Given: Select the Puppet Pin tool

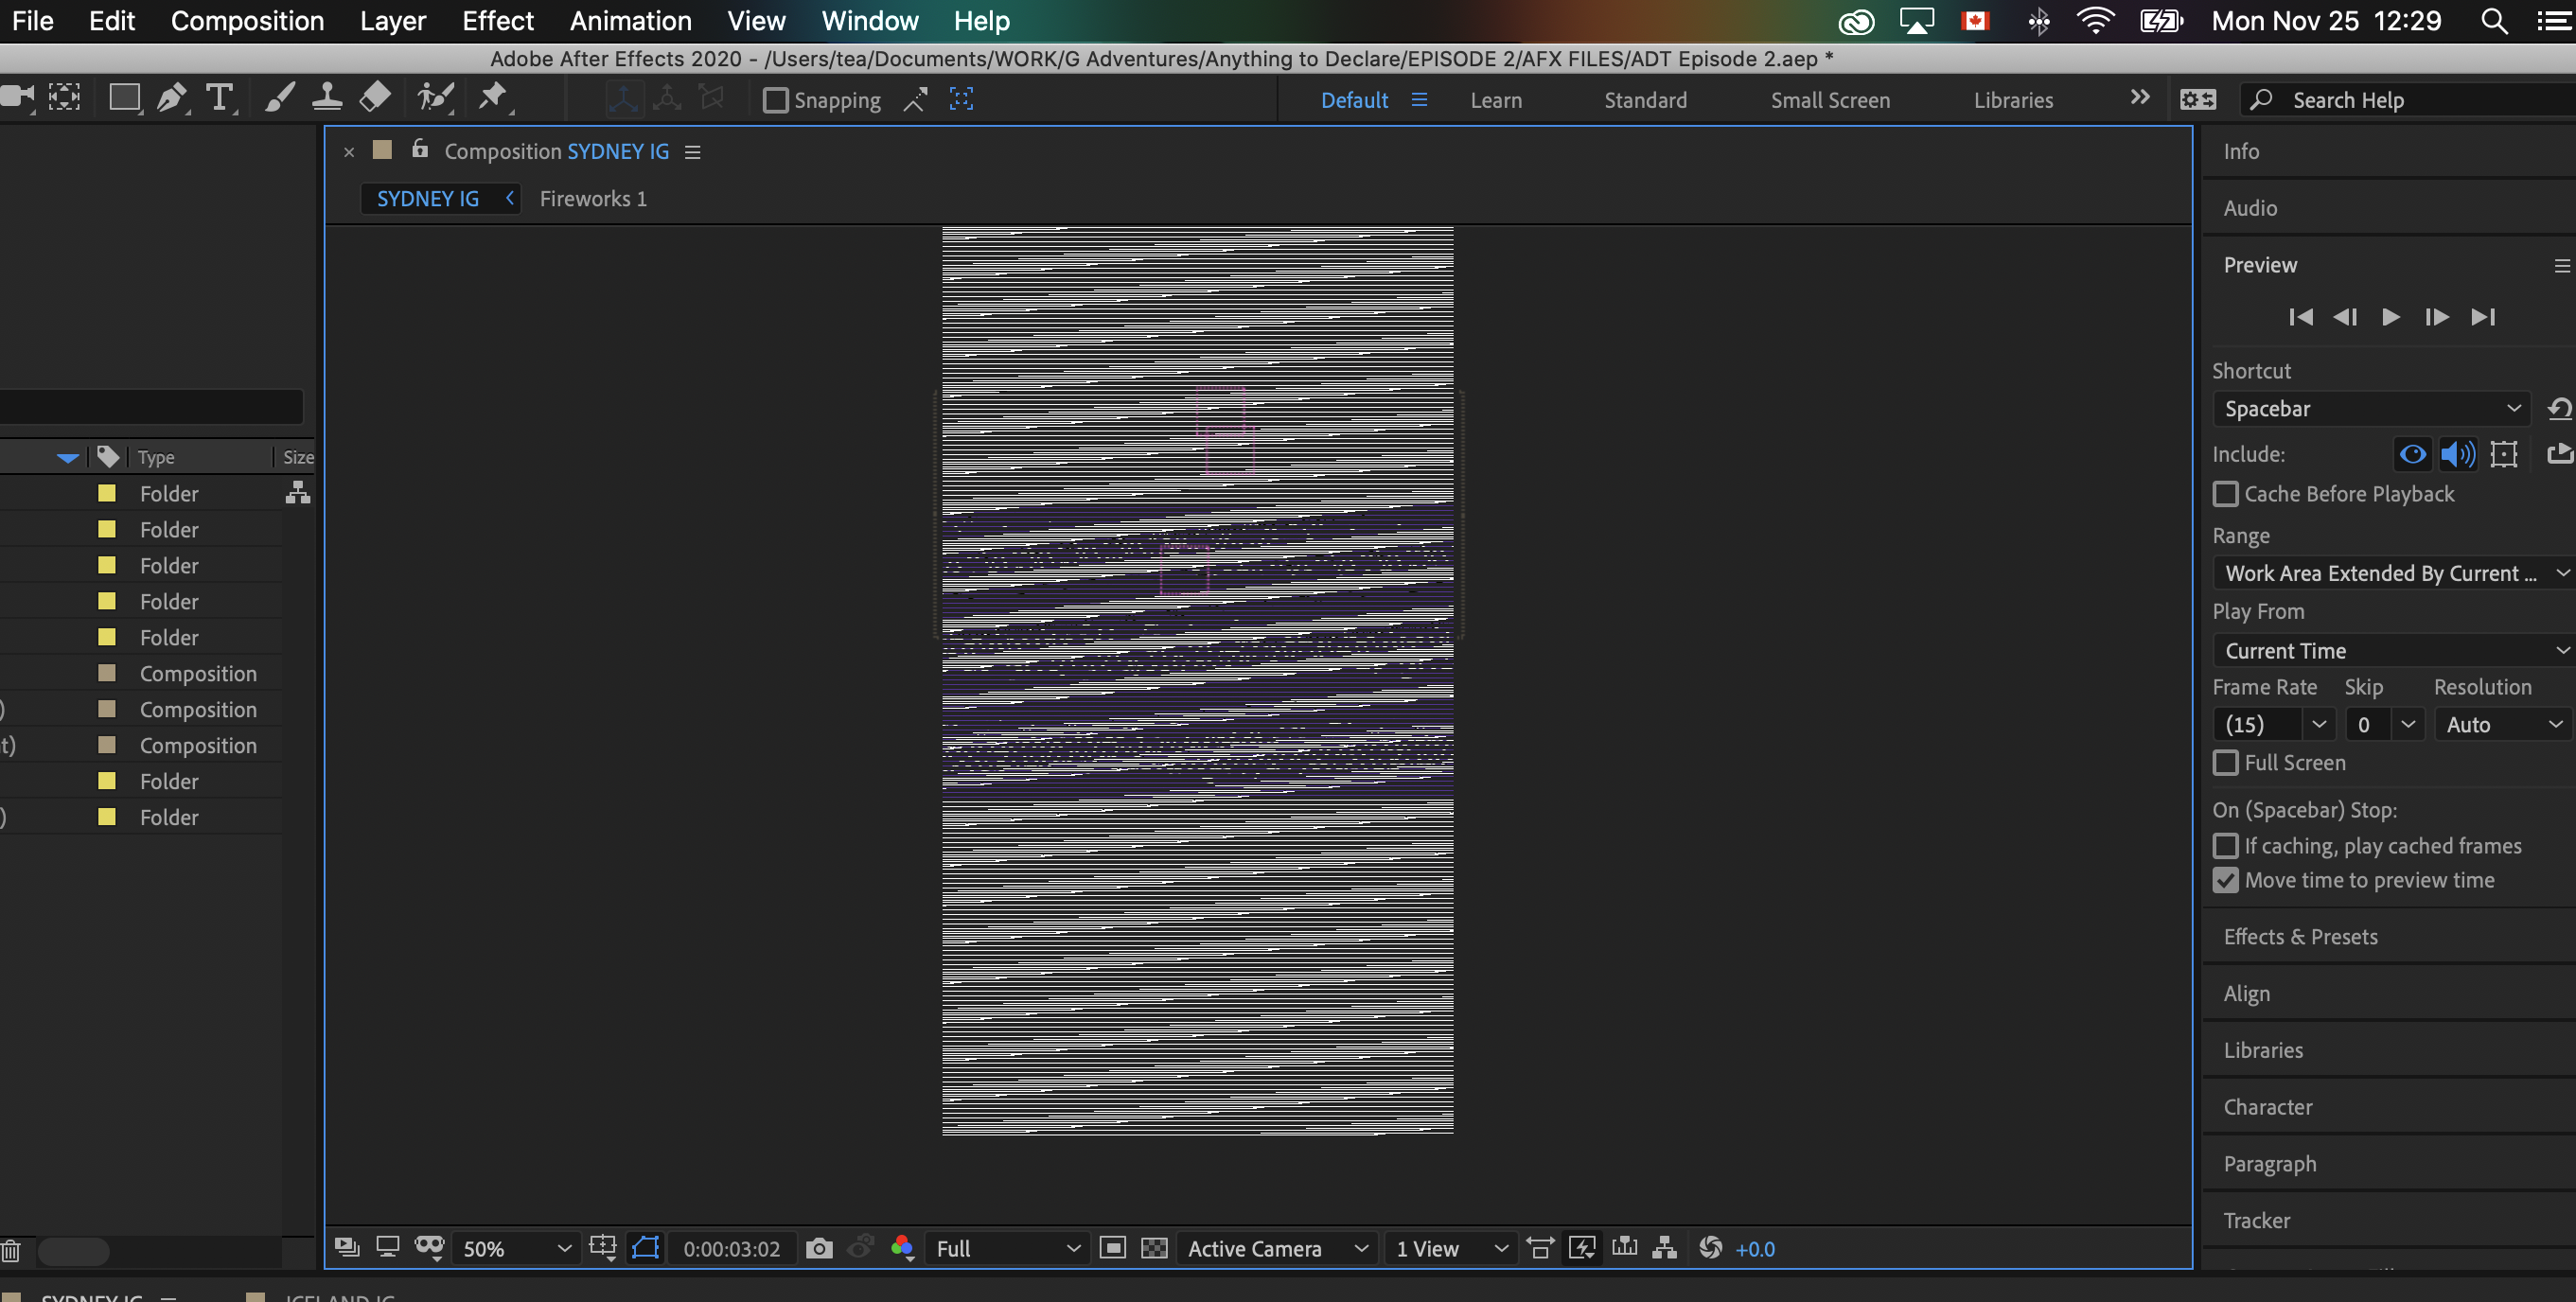Looking at the screenshot, I should (x=491, y=98).
